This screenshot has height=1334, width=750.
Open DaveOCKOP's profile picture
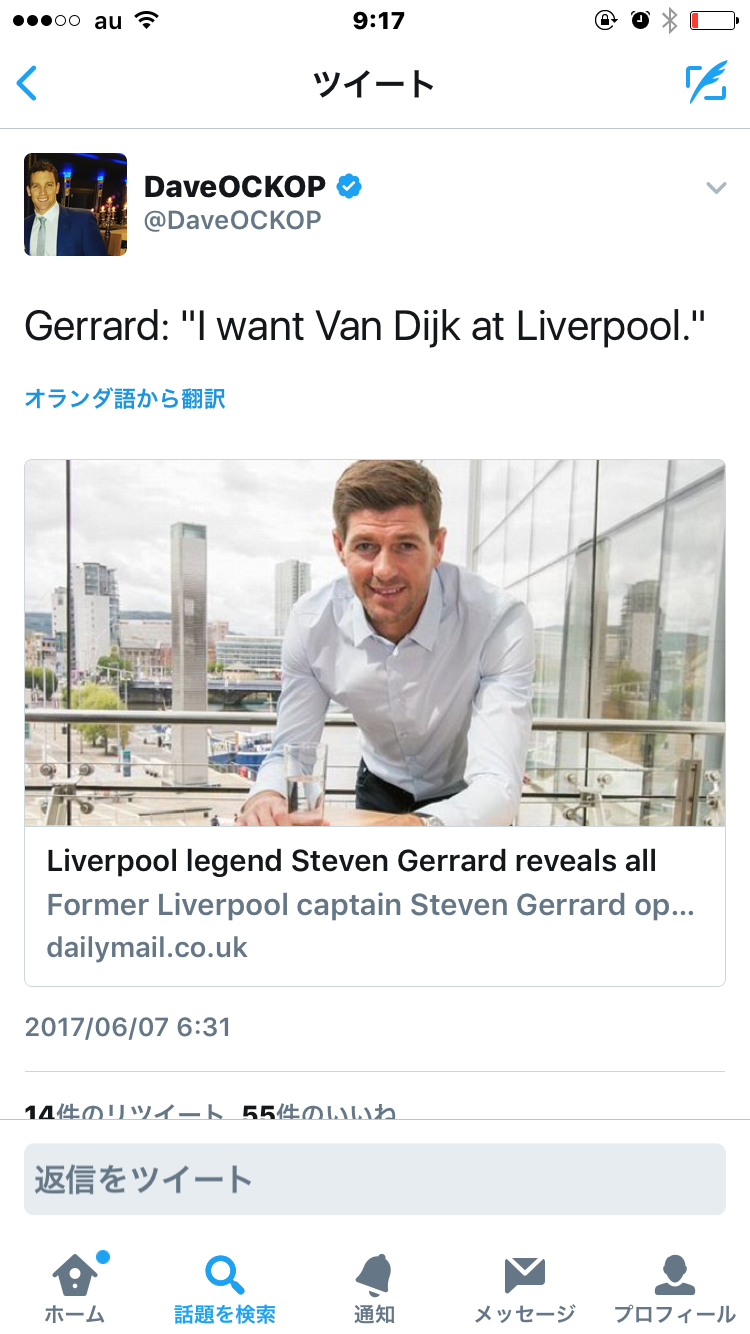(x=76, y=204)
